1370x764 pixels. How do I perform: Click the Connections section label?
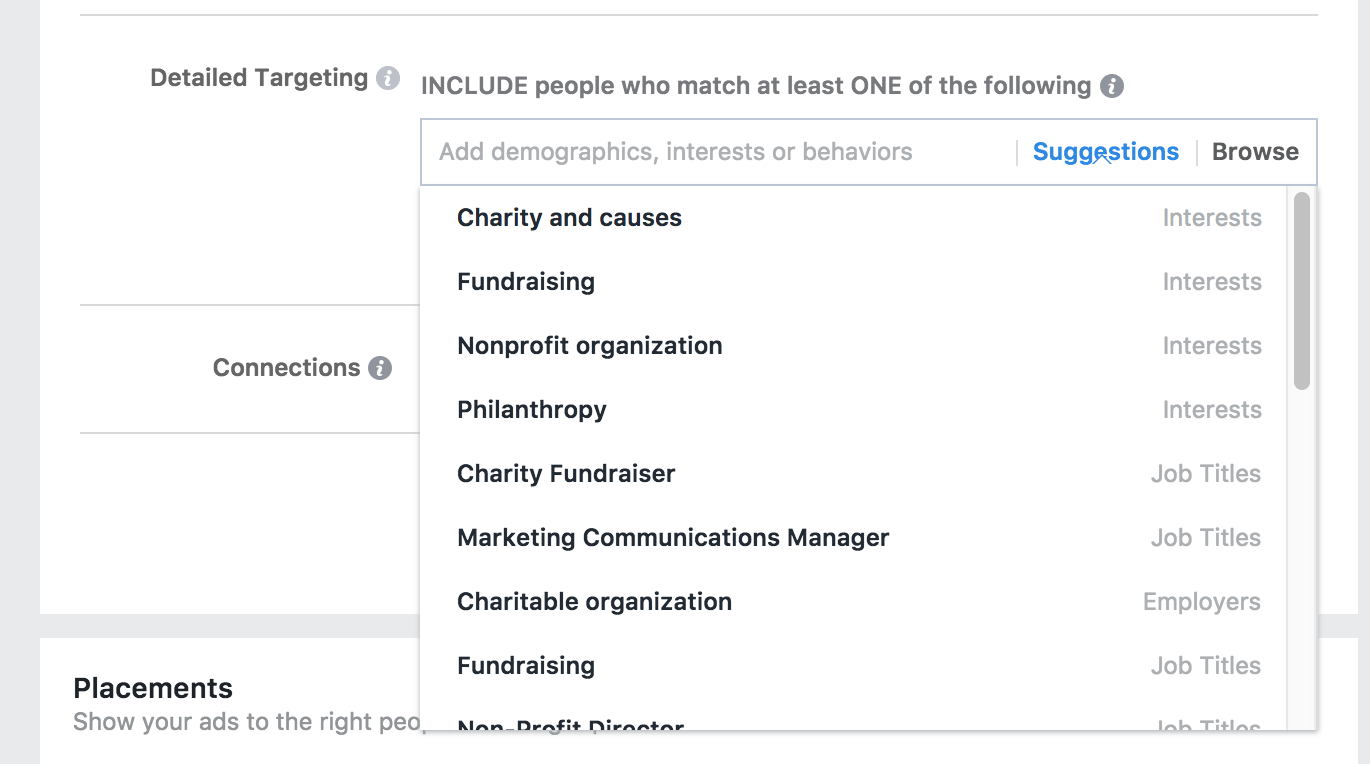point(286,368)
